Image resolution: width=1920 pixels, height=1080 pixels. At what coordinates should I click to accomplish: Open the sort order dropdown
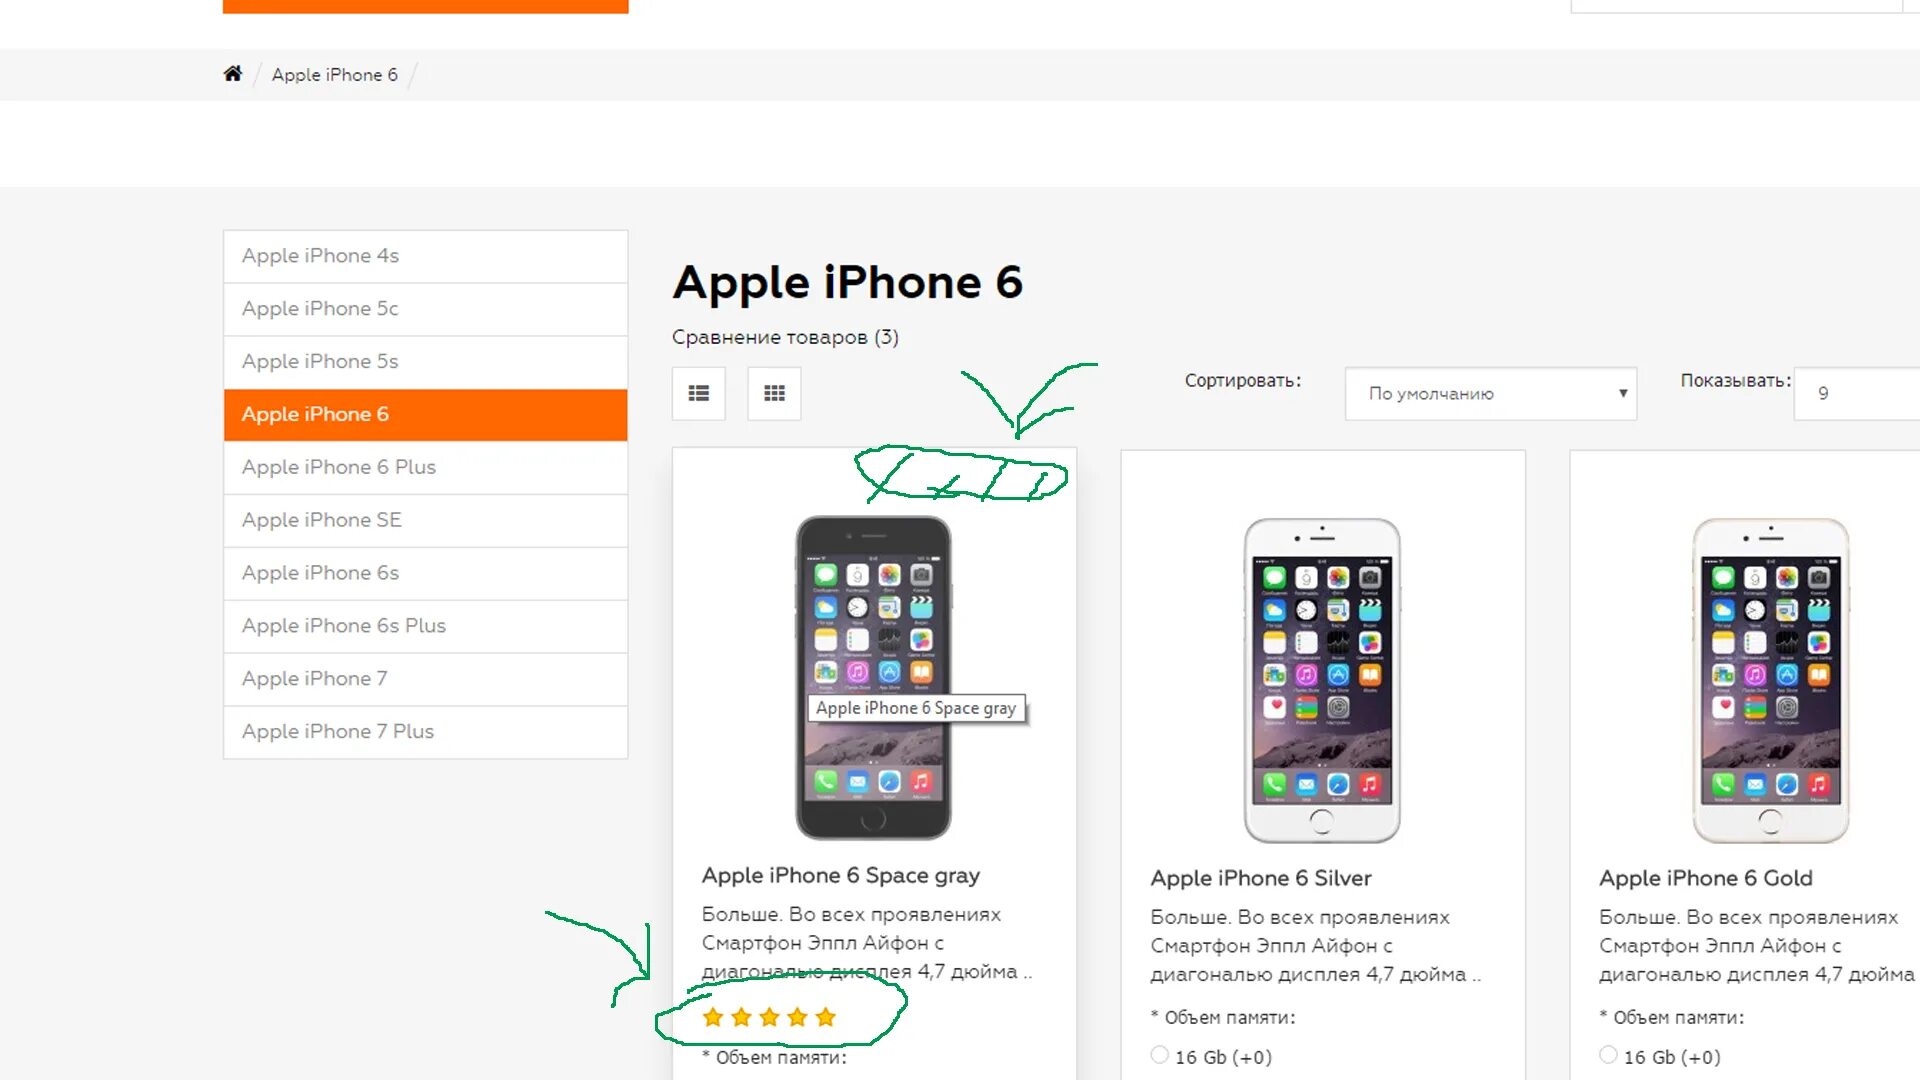tap(1489, 393)
